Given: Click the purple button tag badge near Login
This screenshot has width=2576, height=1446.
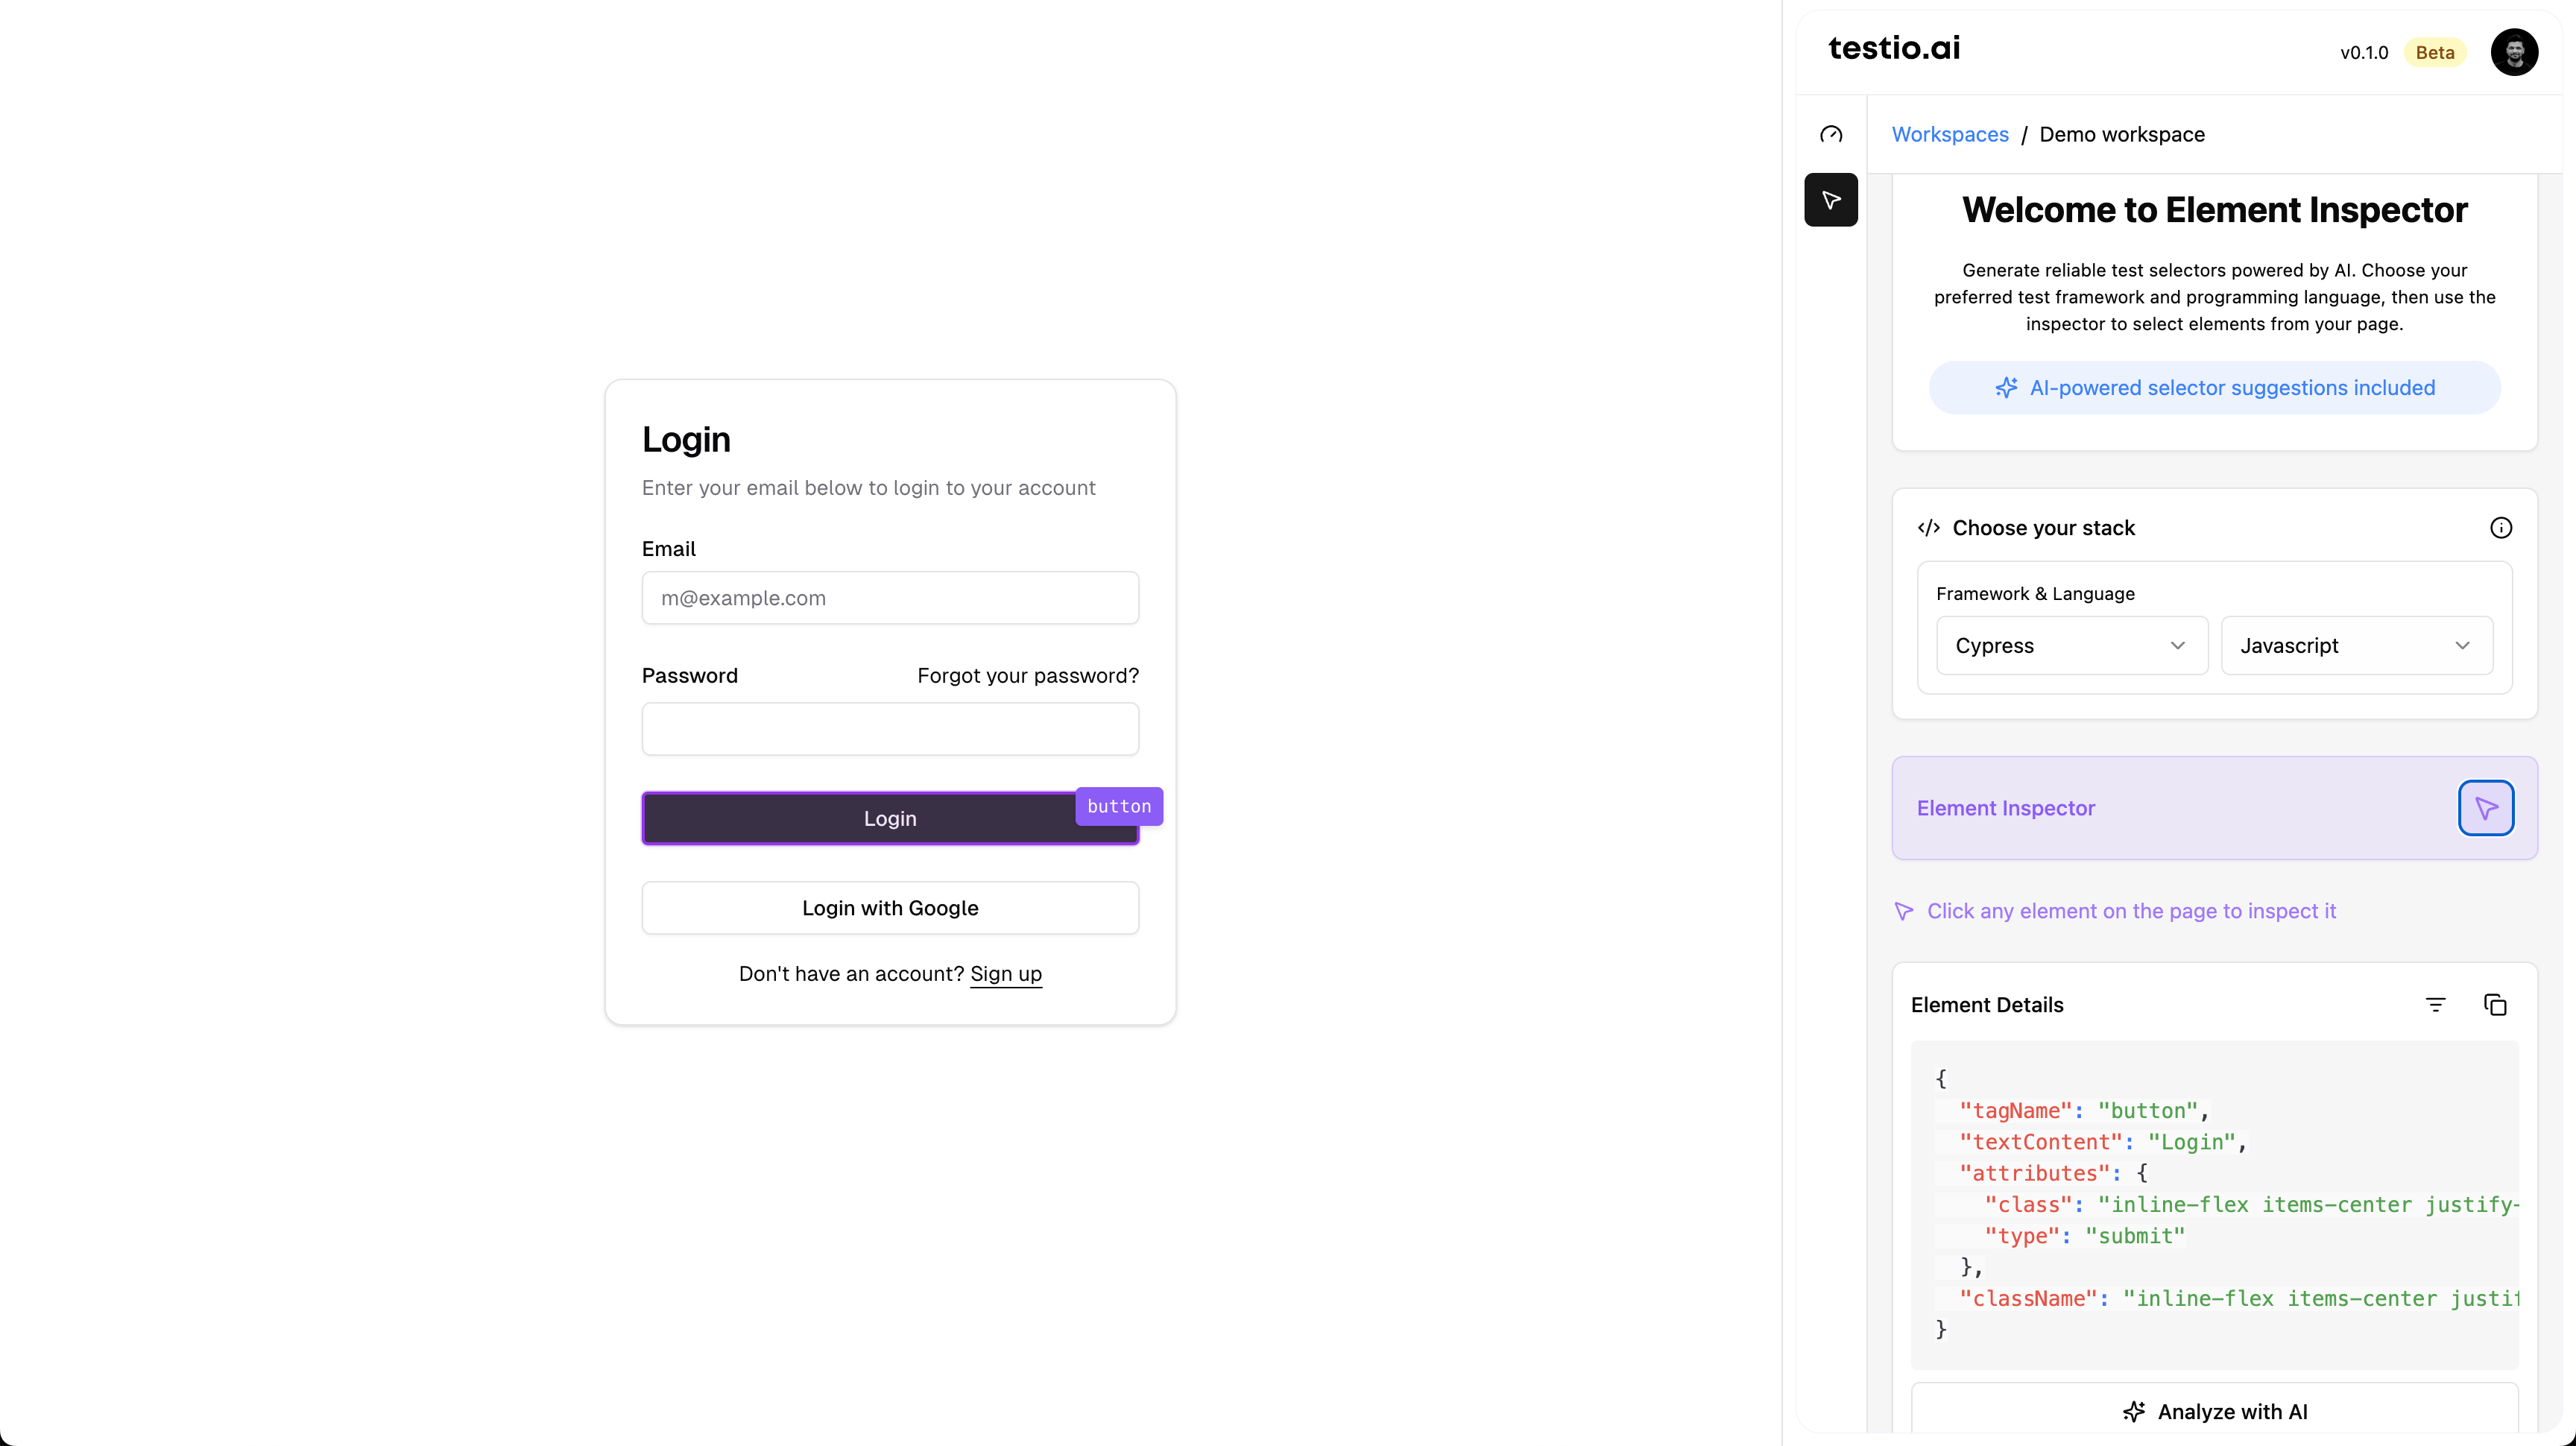Looking at the screenshot, I should pyautogui.click(x=1119, y=806).
